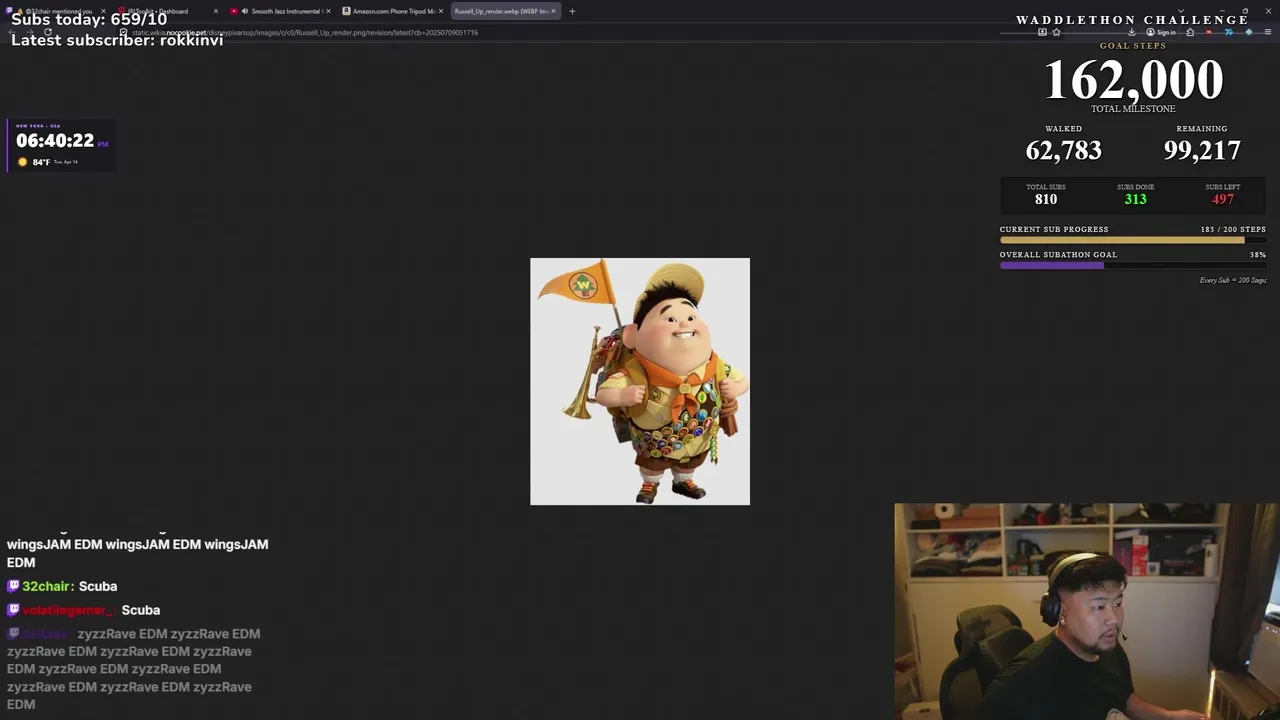Click the current sub progress bar
The width and height of the screenshot is (1280, 720).
(1132, 240)
